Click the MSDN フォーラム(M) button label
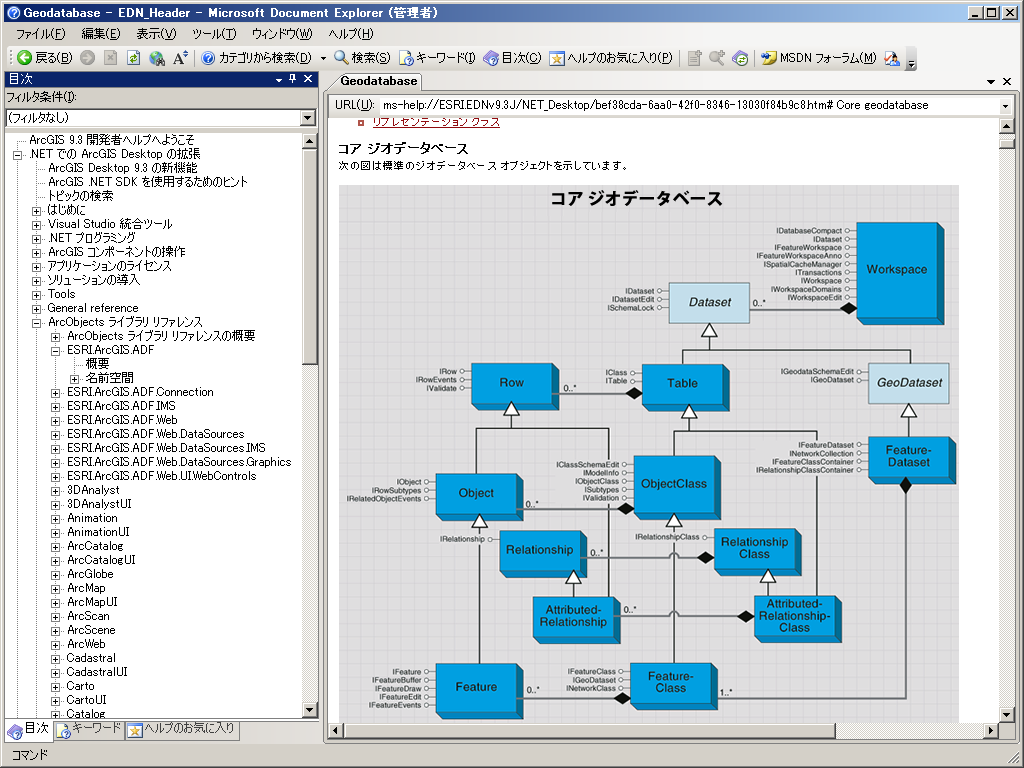Screen dimensions: 1024x768 828,58
